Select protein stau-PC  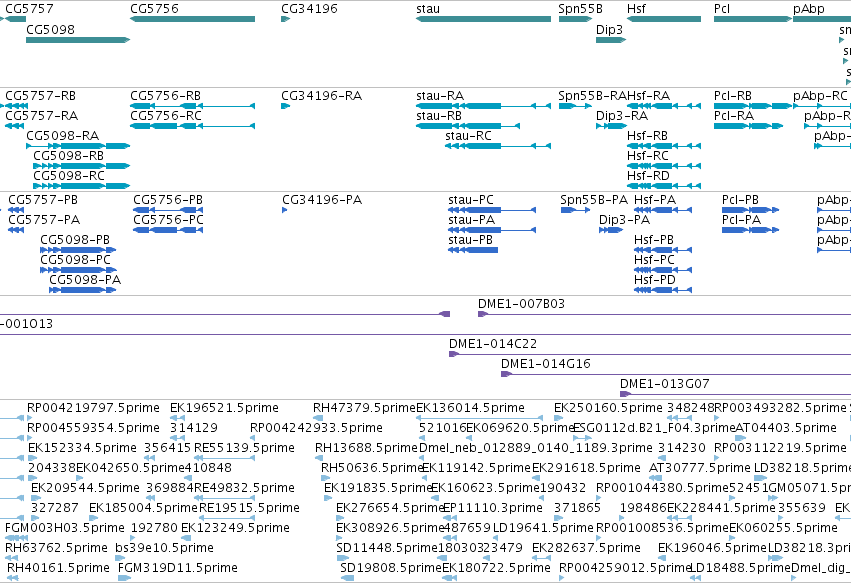pos(492,210)
